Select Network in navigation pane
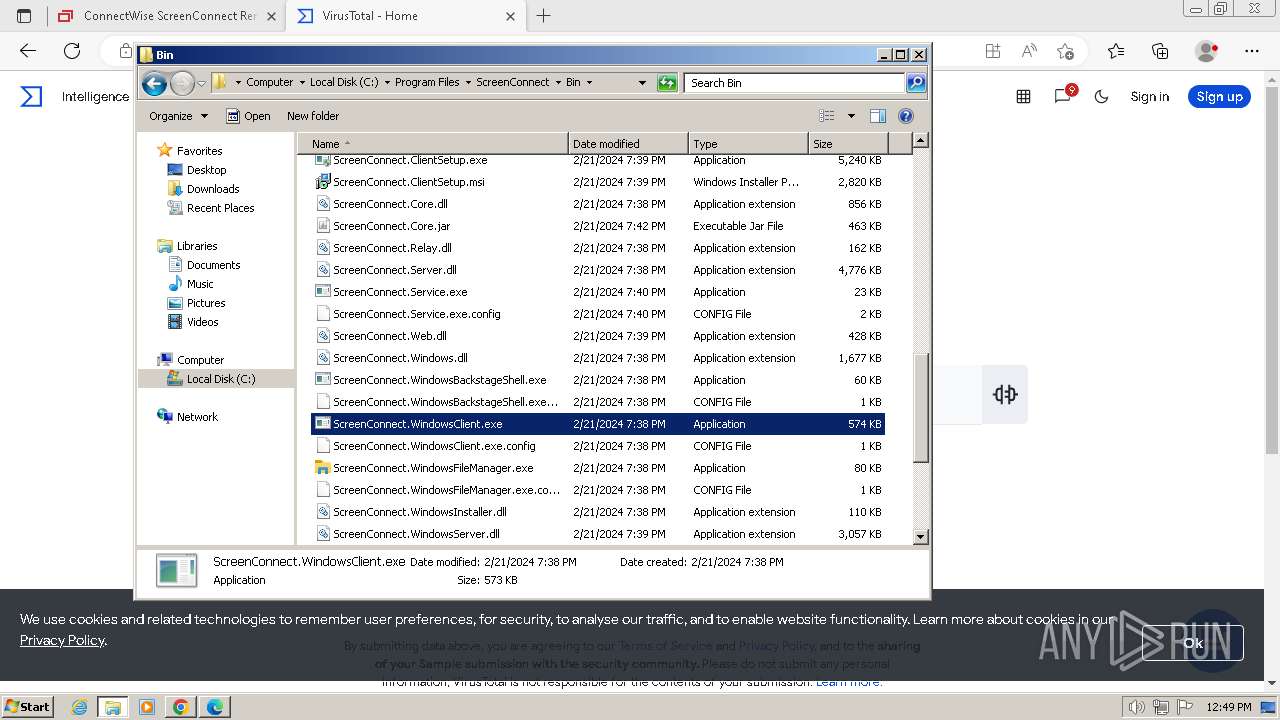This screenshot has height=720, width=1280. coord(197,417)
